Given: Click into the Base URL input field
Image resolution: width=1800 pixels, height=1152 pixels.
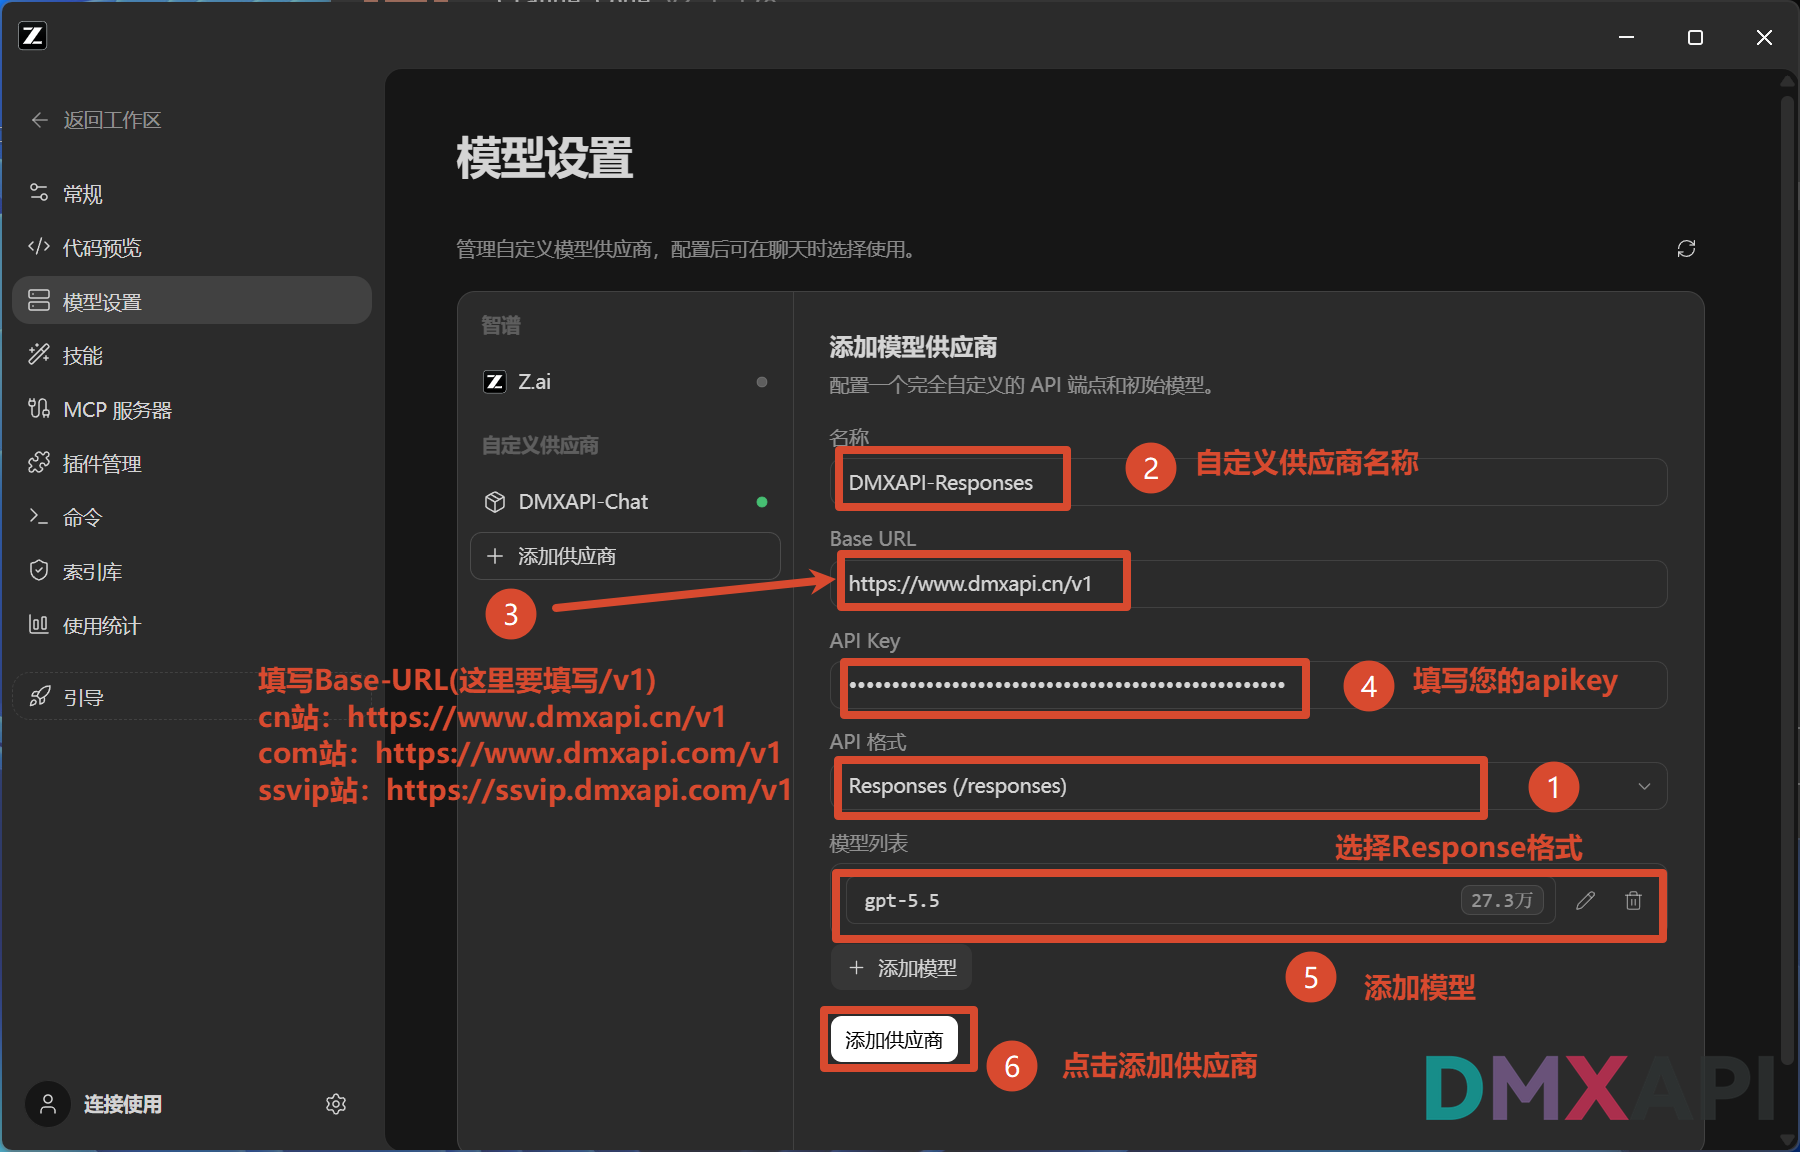Looking at the screenshot, I should click(x=1248, y=584).
